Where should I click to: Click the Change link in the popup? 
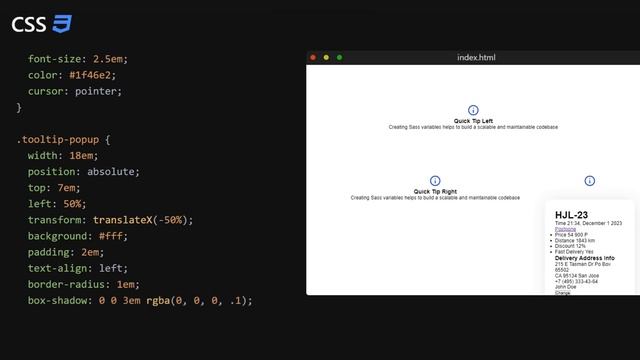(x=562, y=293)
